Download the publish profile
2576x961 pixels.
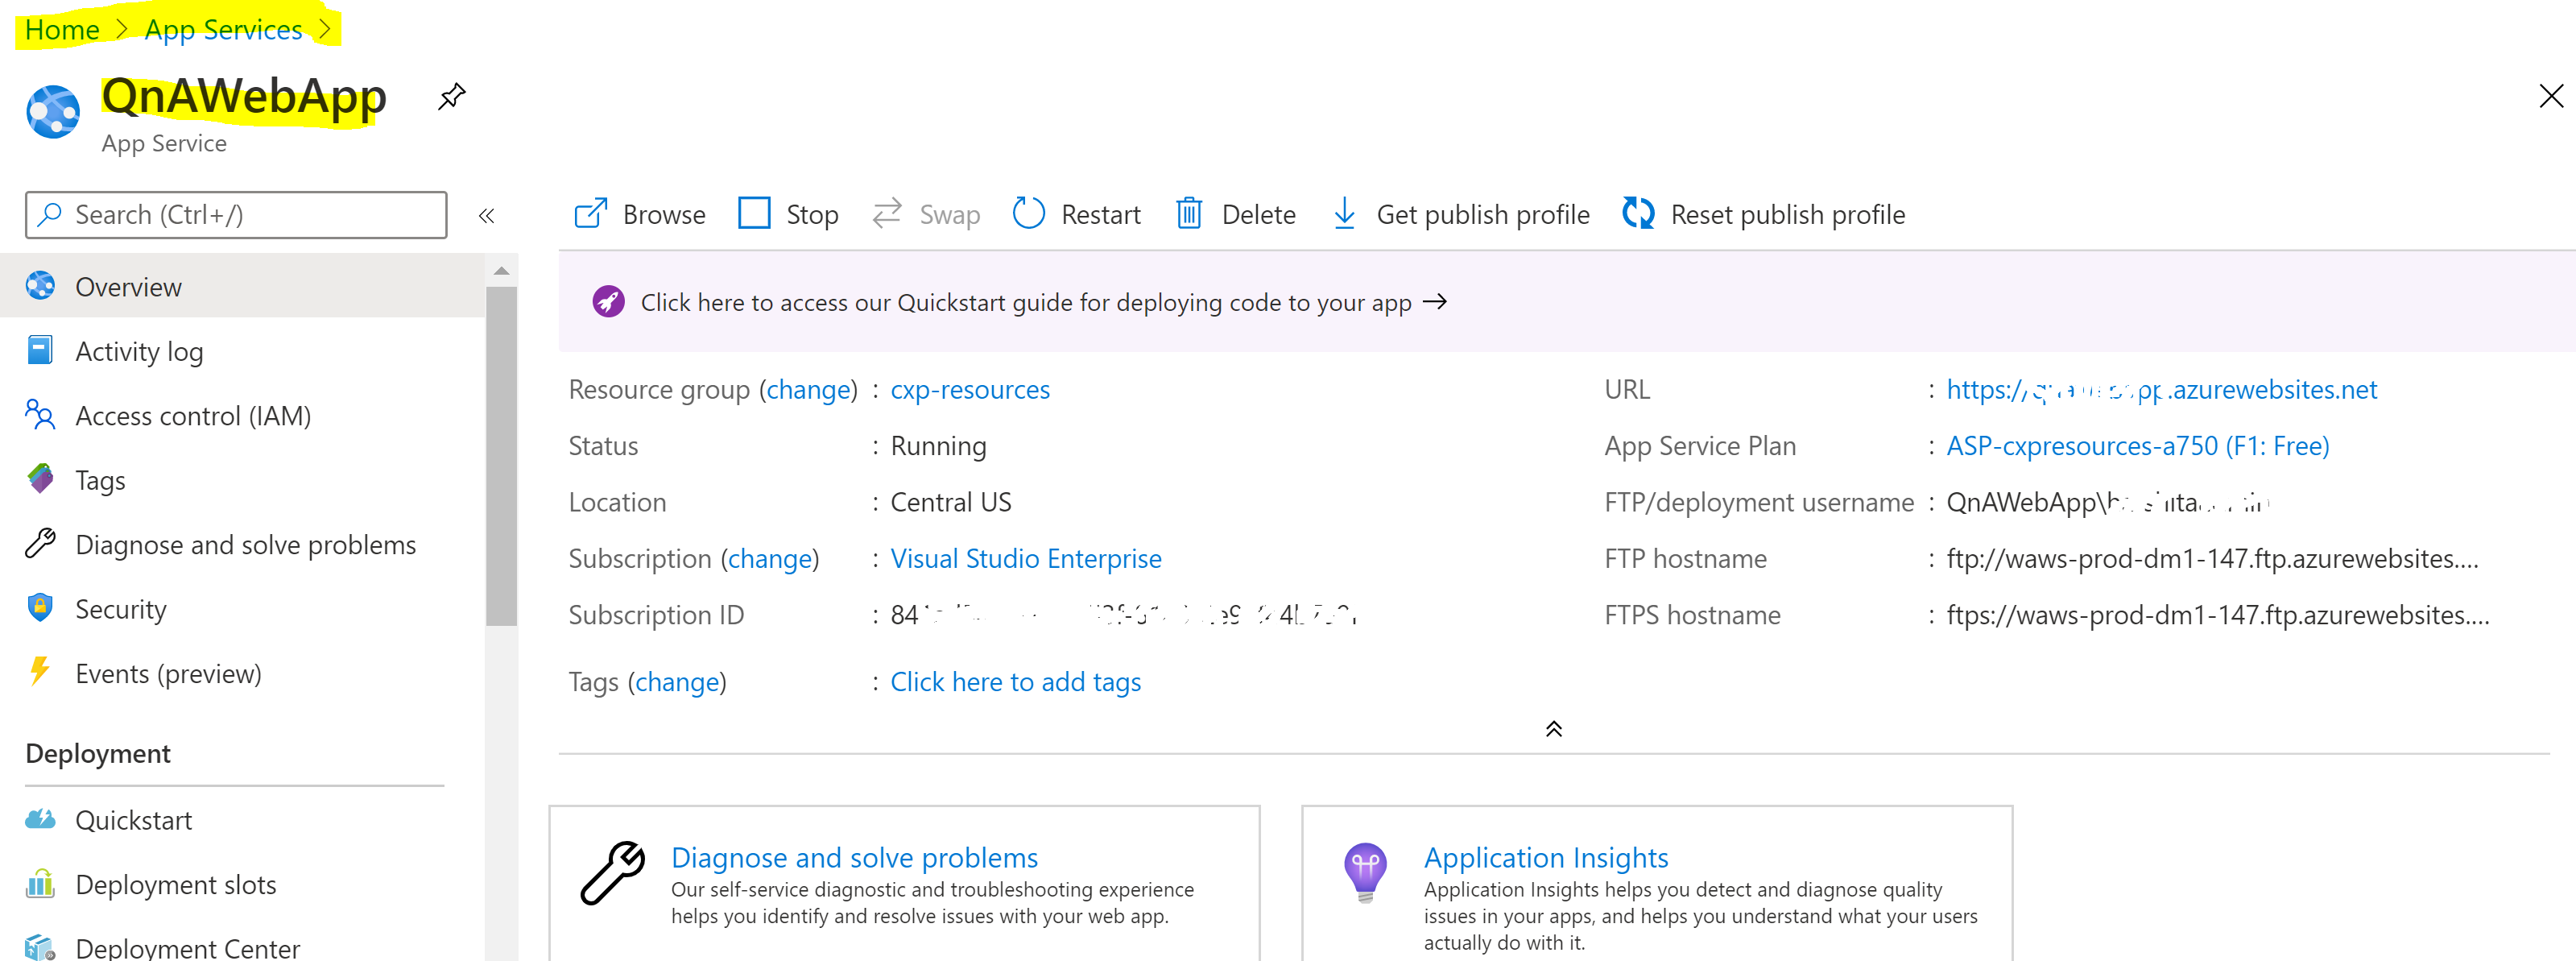[1461, 214]
